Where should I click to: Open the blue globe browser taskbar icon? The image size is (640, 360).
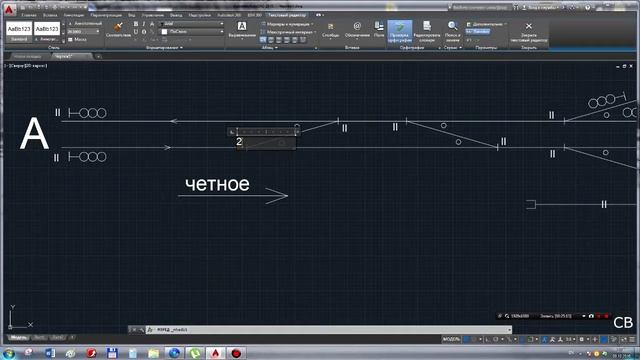pyautogui.click(x=174, y=353)
